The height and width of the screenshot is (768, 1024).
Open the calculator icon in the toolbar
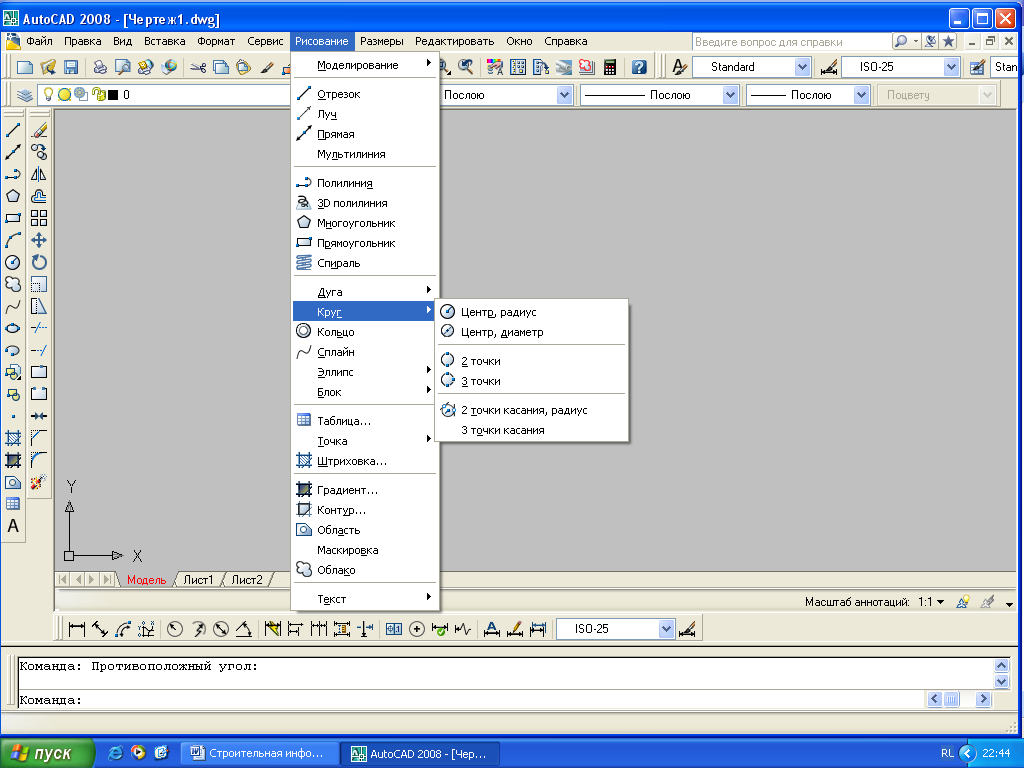pos(610,67)
